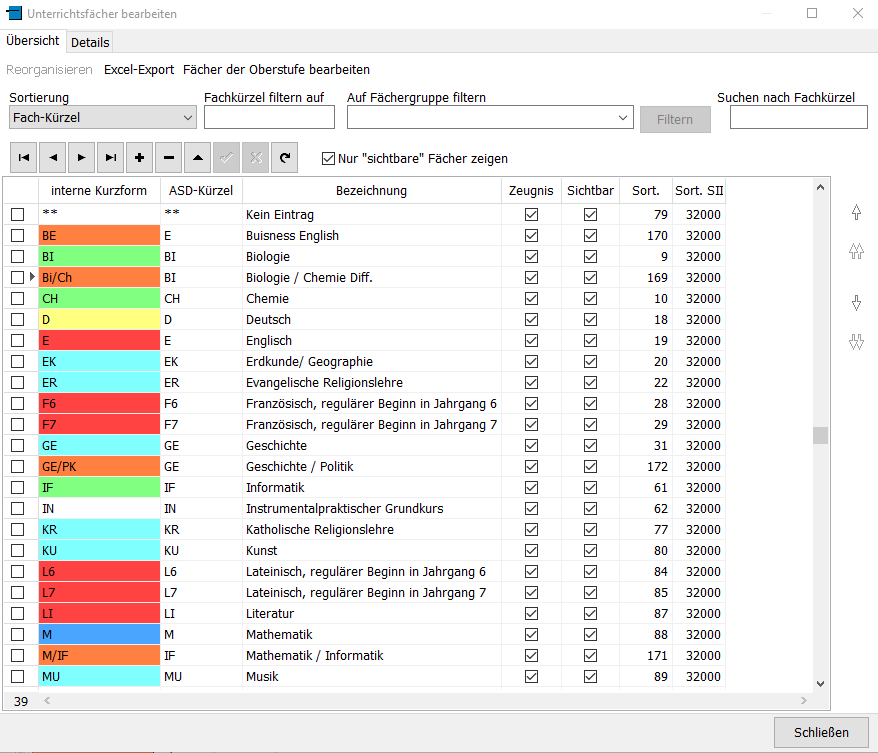Image resolution: width=878 pixels, height=753 pixels.
Task: Click the Filtern button
Action: coord(675,119)
